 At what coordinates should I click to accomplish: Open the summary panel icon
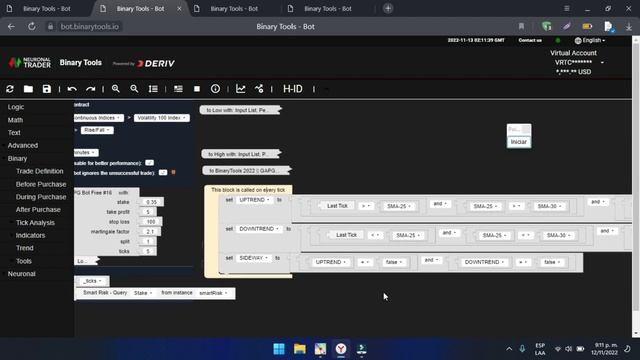178,89
